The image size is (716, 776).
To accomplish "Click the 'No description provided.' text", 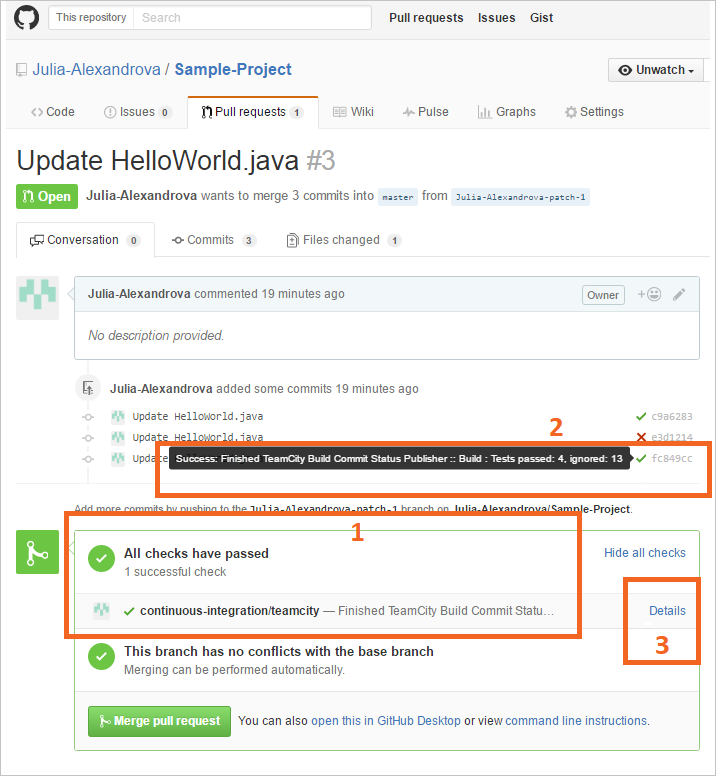I will (156, 336).
